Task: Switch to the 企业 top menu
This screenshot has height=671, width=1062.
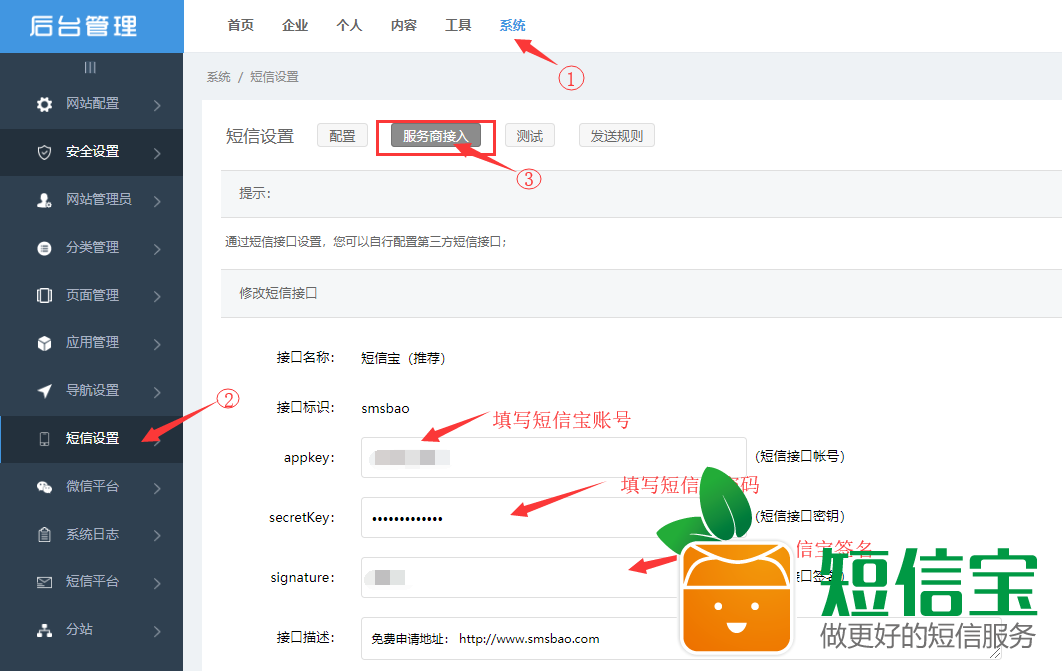Action: [x=295, y=25]
